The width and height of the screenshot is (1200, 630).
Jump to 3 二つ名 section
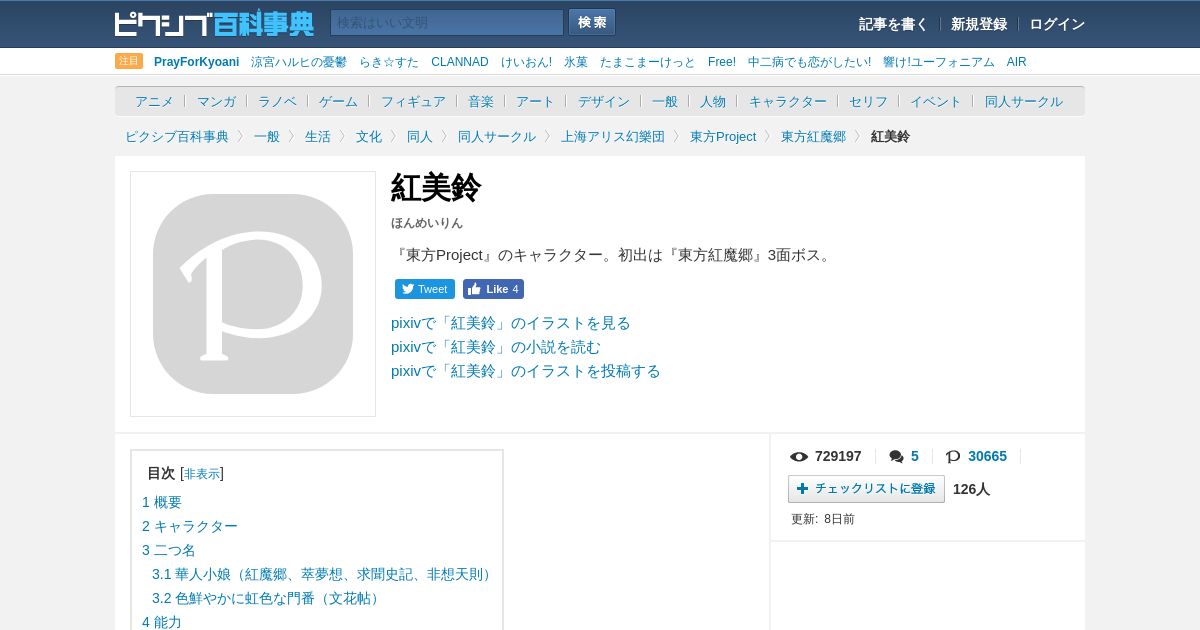pyautogui.click(x=169, y=550)
